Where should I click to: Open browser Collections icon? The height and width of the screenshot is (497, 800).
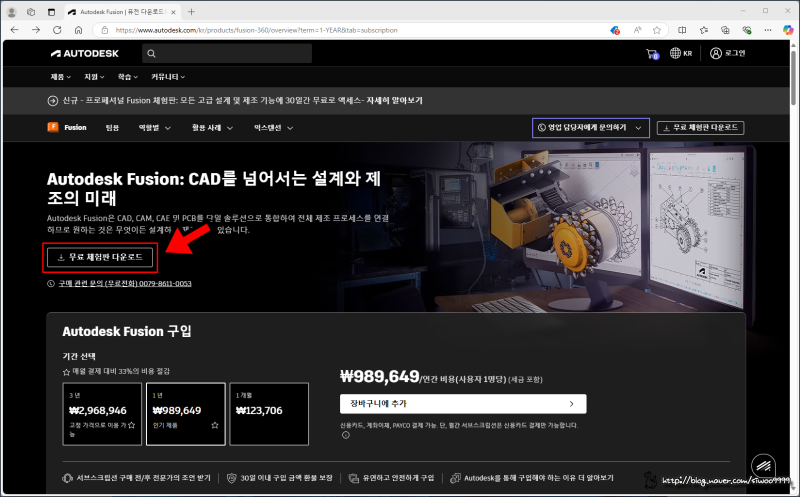(x=725, y=30)
